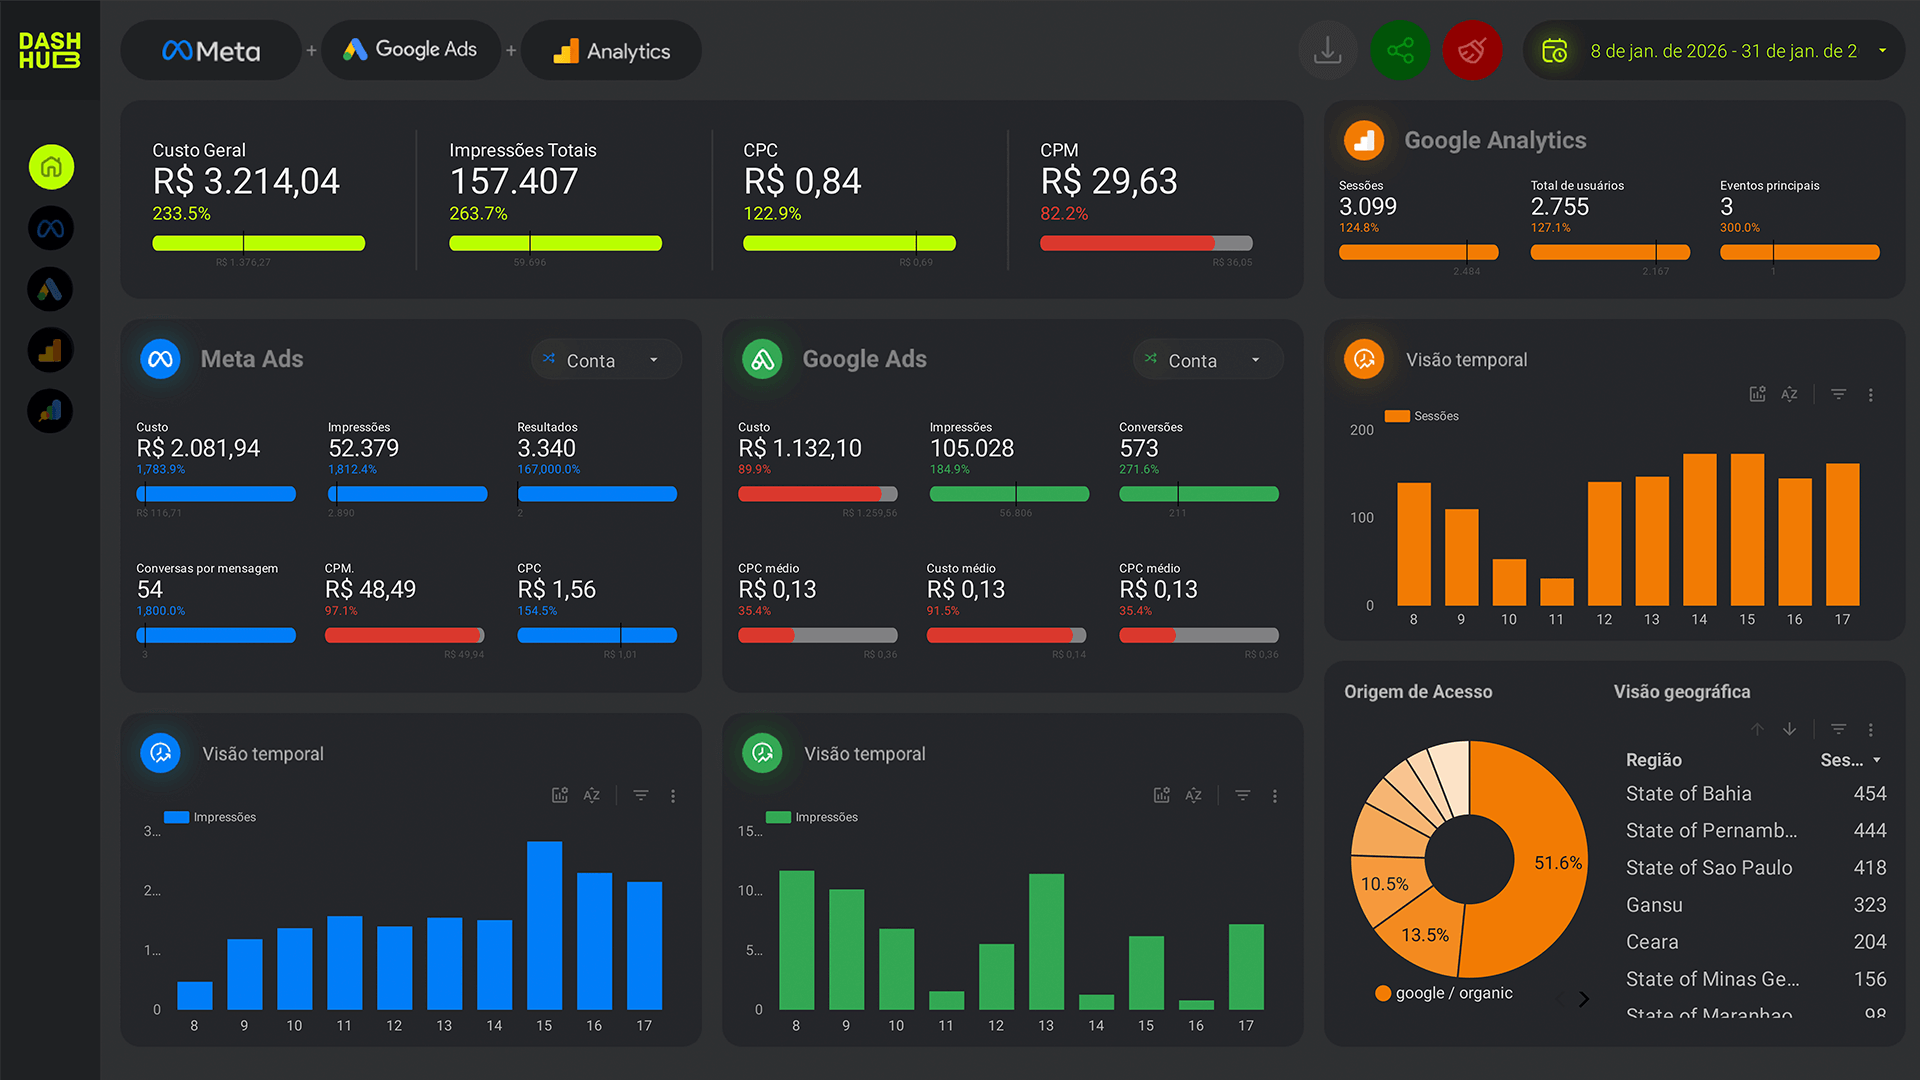
Task: Click the red clear filters icon
Action: (x=1472, y=50)
